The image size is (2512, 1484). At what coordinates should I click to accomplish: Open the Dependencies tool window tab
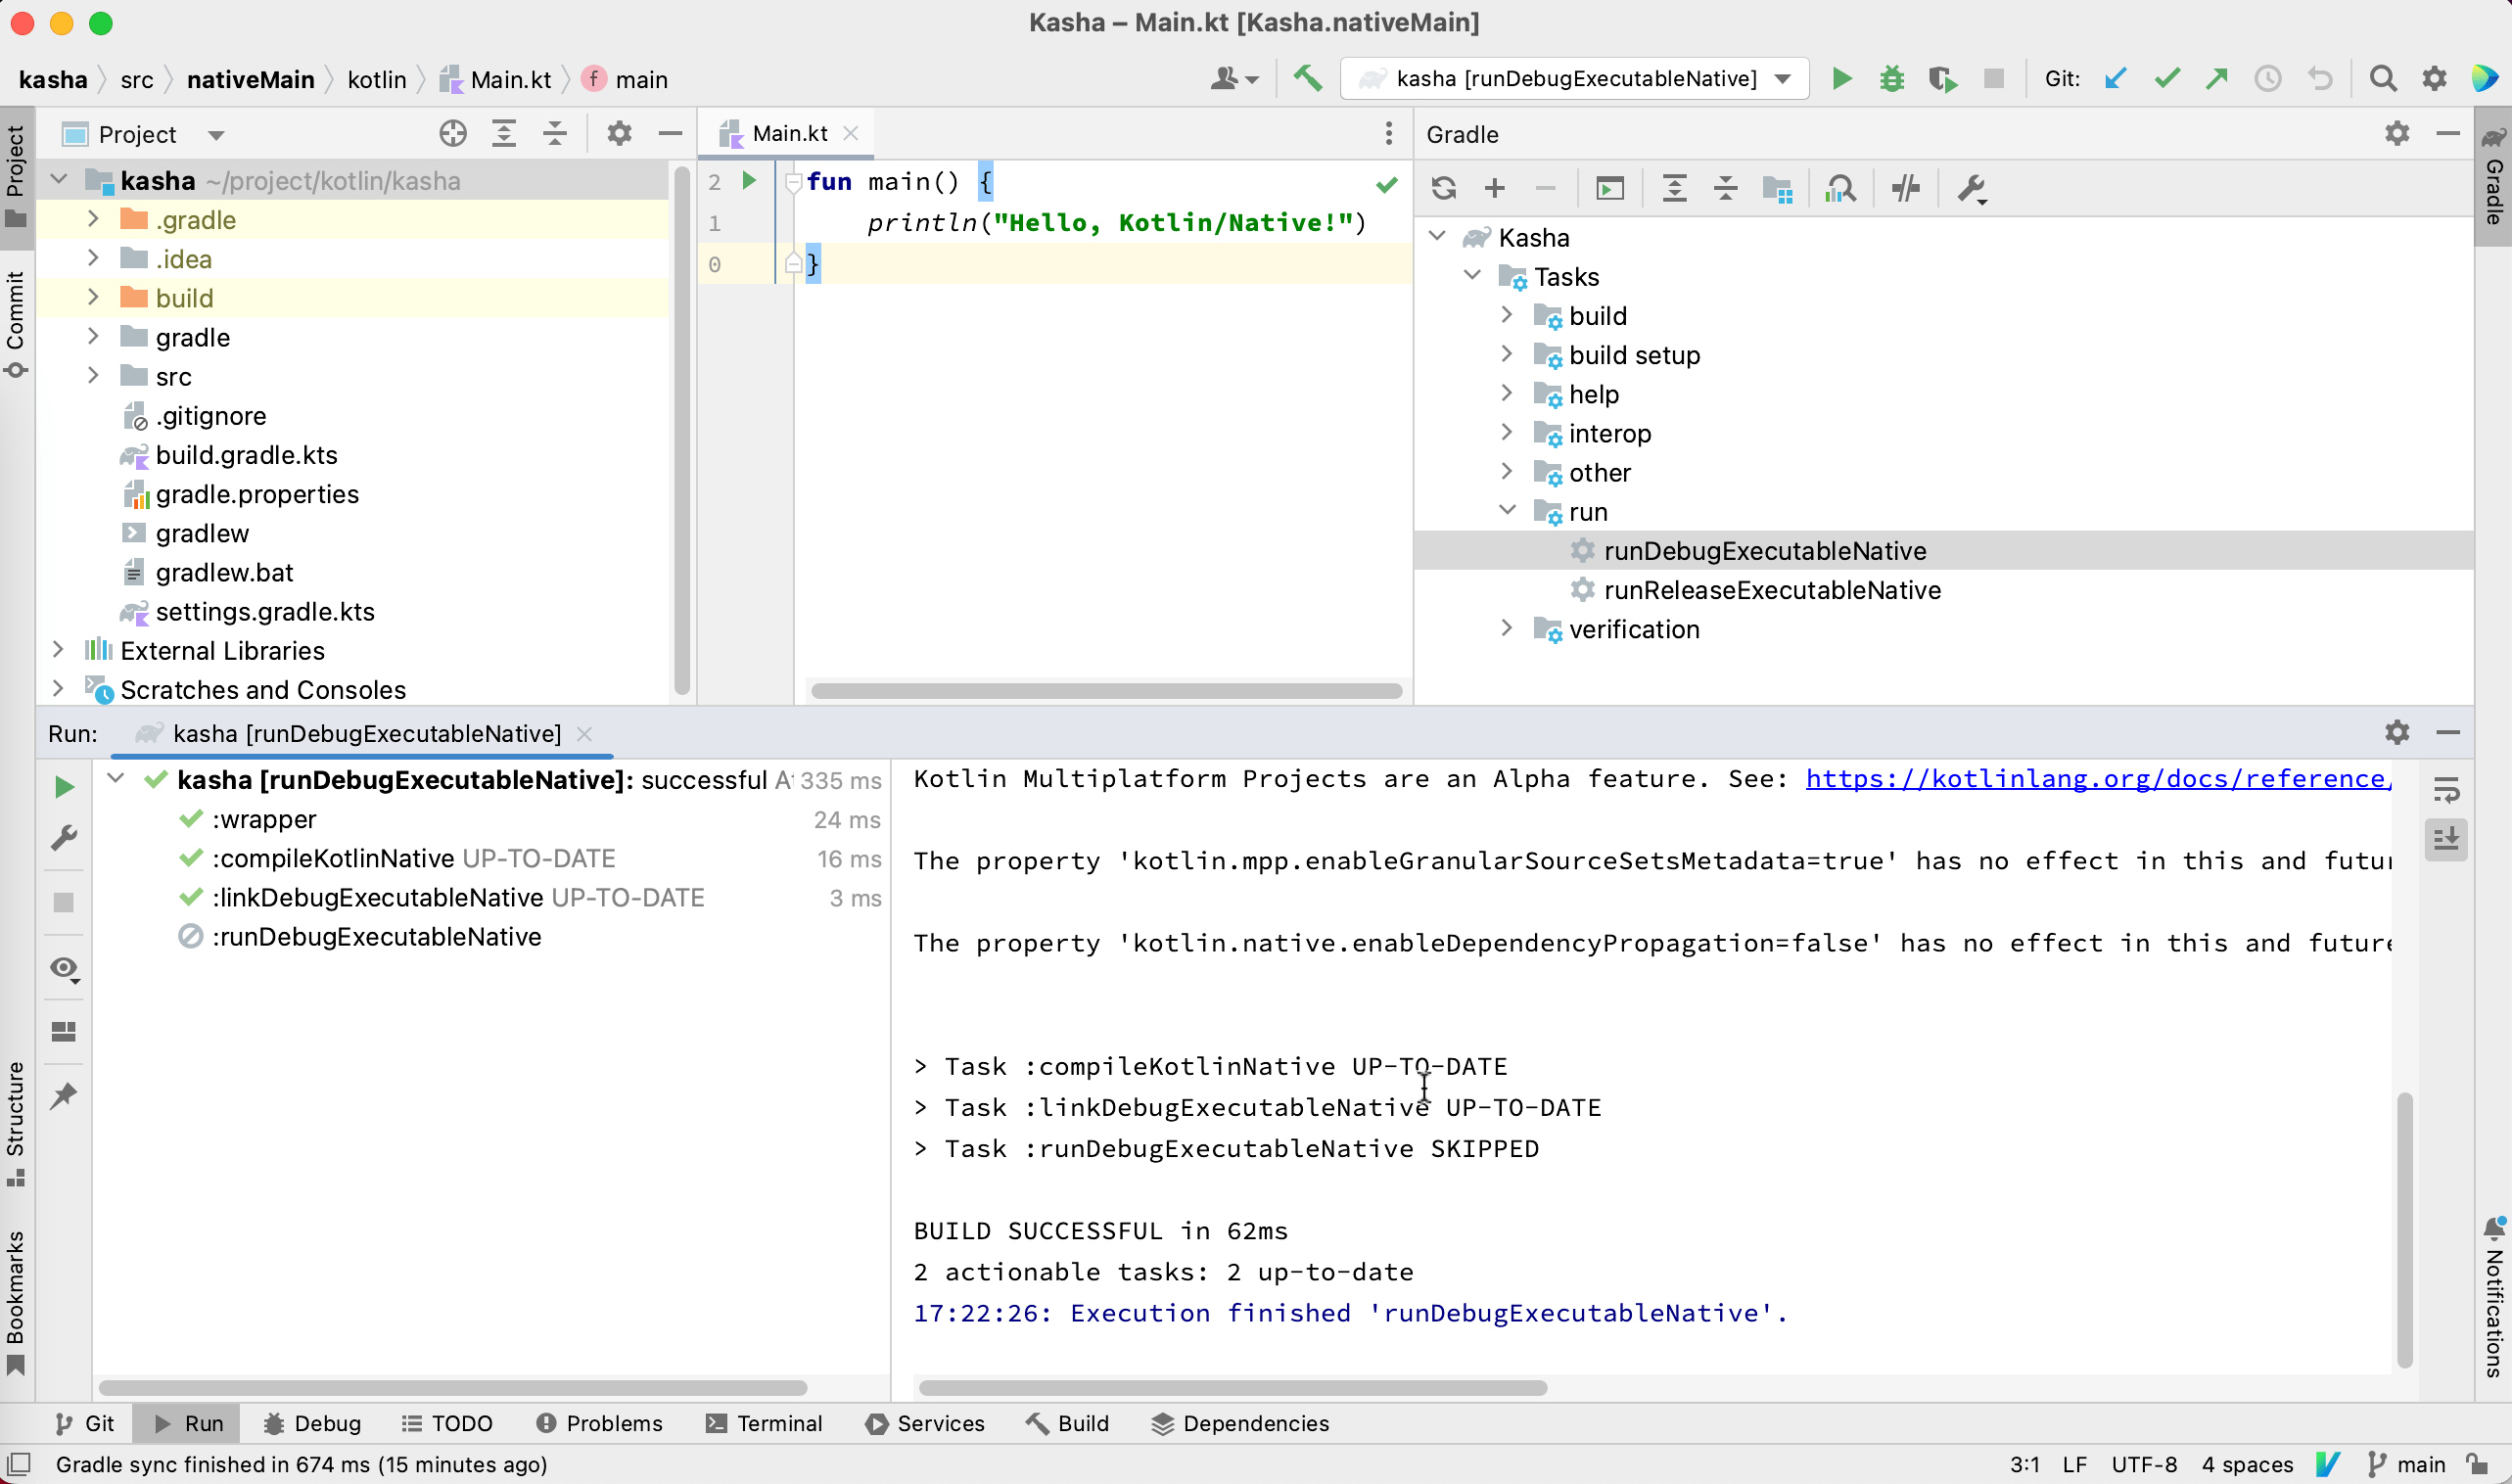(1240, 1422)
